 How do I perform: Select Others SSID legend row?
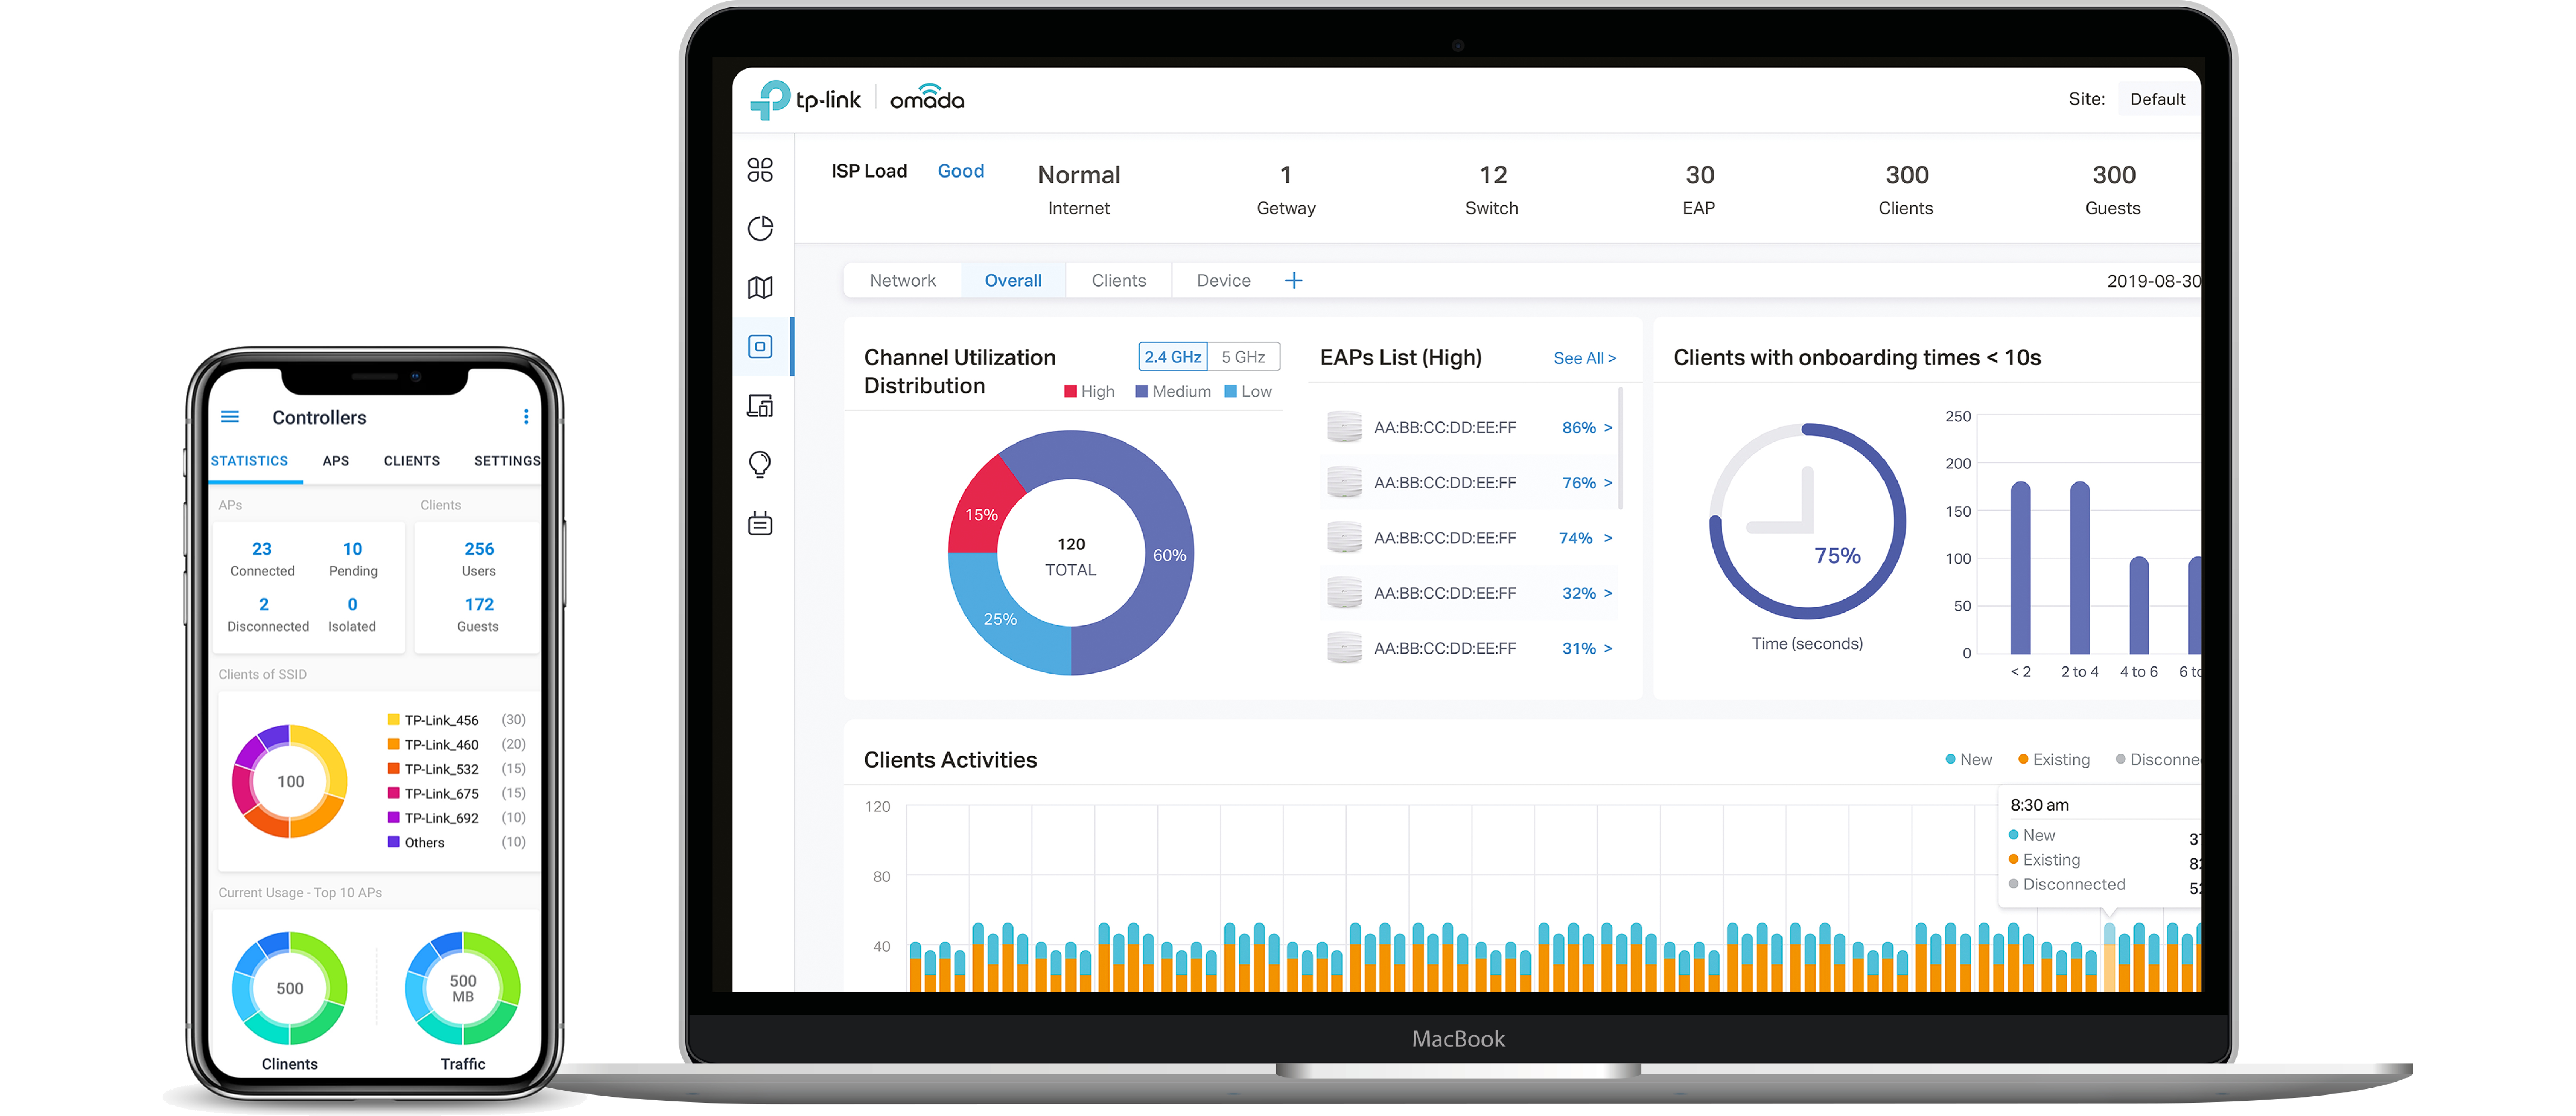456,843
